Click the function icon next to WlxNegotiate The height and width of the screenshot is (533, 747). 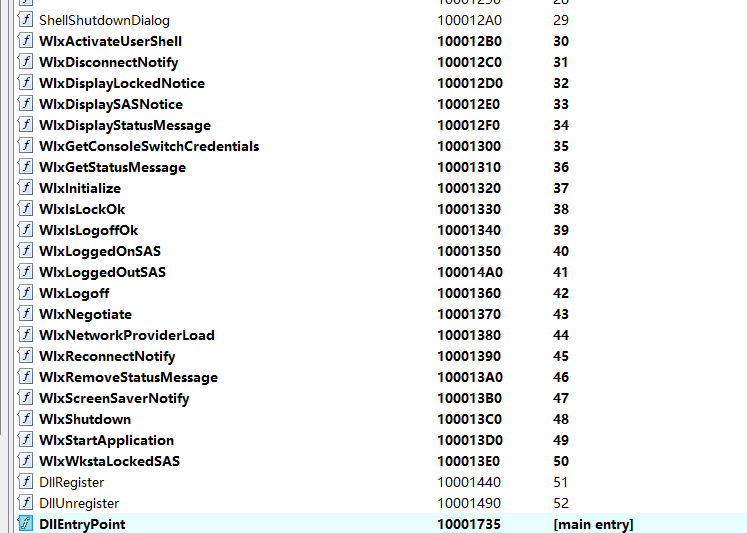pyautogui.click(x=25, y=314)
